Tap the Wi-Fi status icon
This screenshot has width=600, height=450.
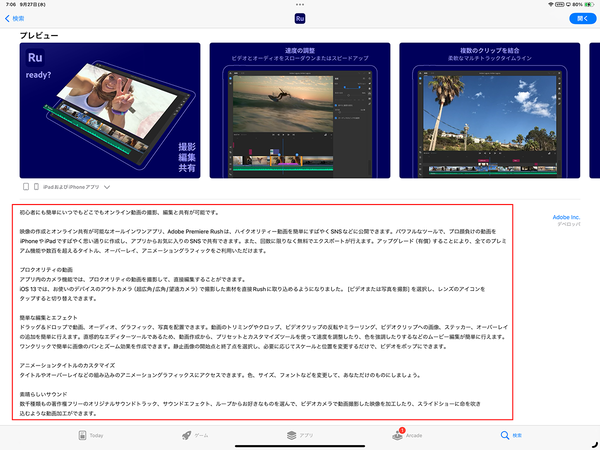pos(551,5)
